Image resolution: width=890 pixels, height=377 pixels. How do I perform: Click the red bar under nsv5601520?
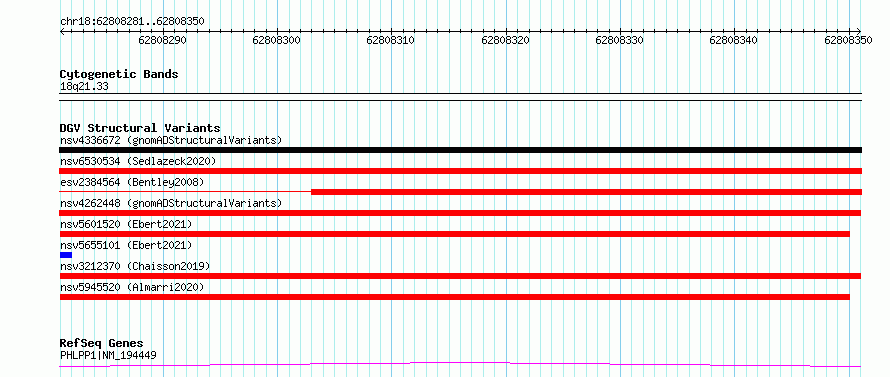(454, 234)
